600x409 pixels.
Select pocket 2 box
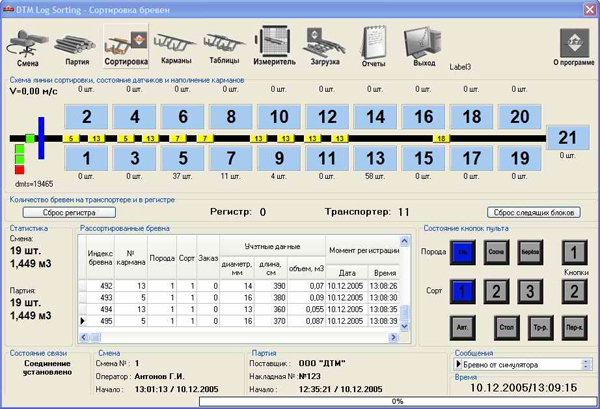86,117
